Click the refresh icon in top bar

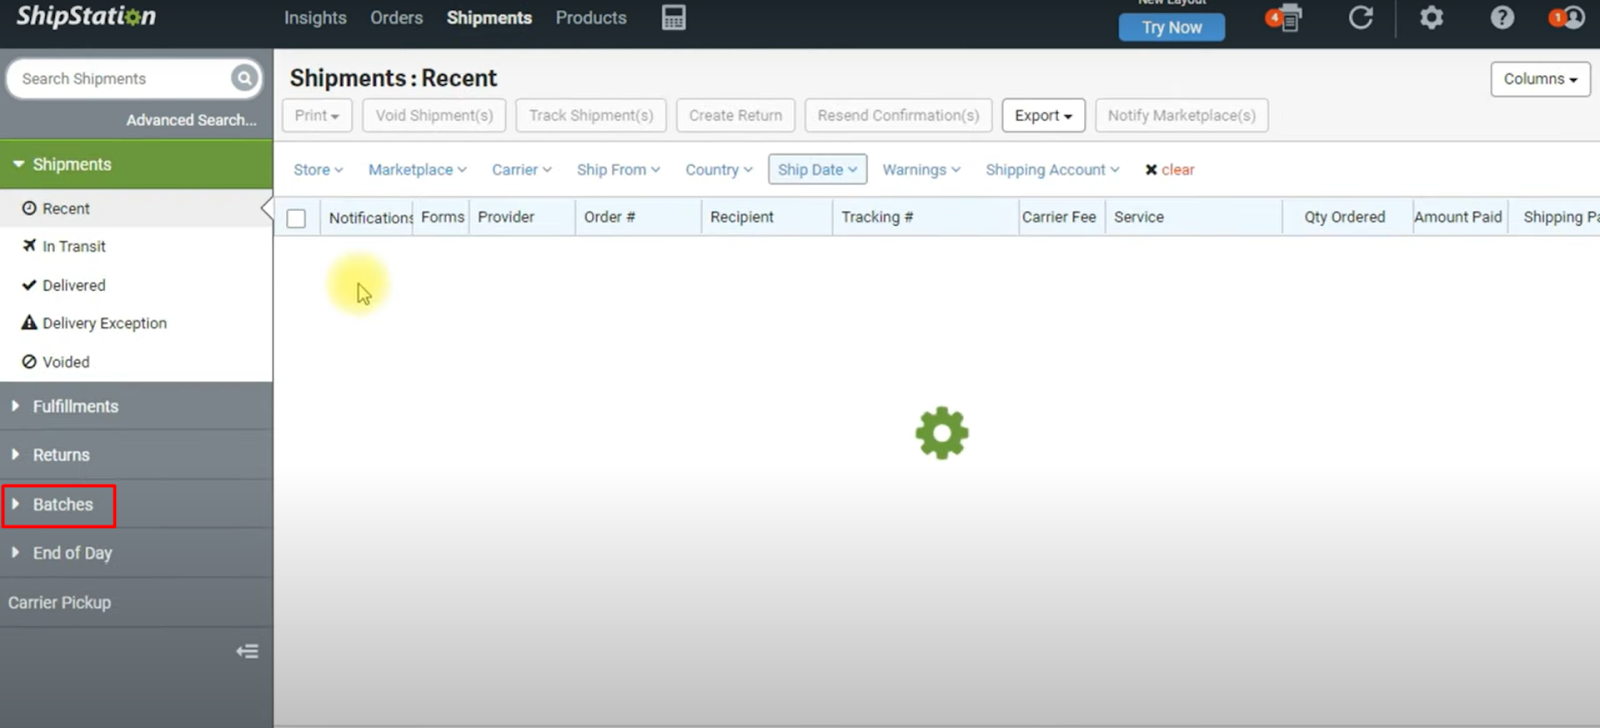tap(1361, 18)
